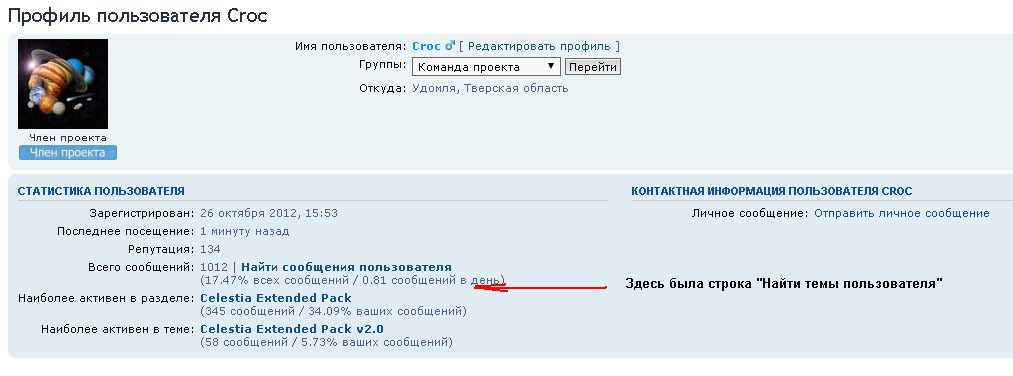Open the Редактировать профиль link
Image resolution: width=1013 pixels, height=376 pixels.
[539, 47]
